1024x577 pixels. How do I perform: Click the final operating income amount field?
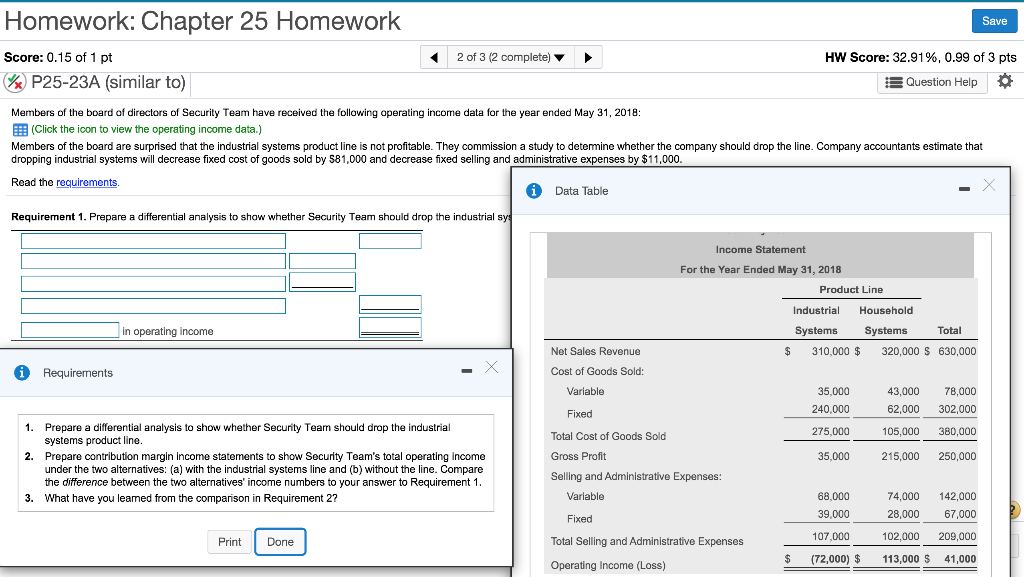coord(391,328)
